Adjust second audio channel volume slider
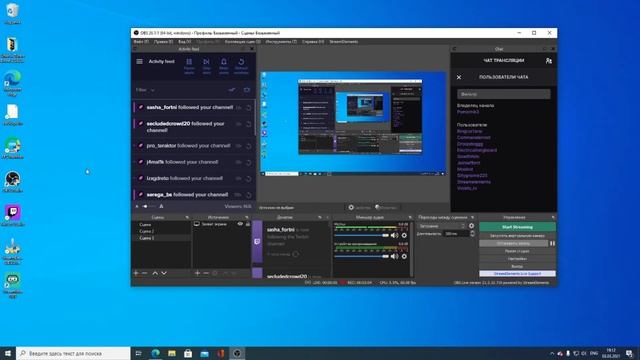Viewport: 640px width, 360px height. [x=361, y=256]
